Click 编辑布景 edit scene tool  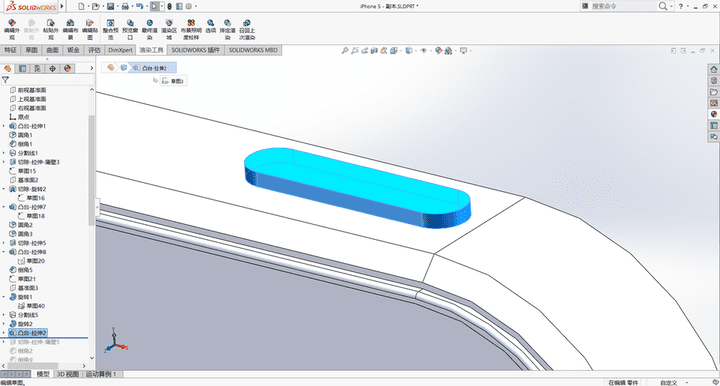[70, 29]
